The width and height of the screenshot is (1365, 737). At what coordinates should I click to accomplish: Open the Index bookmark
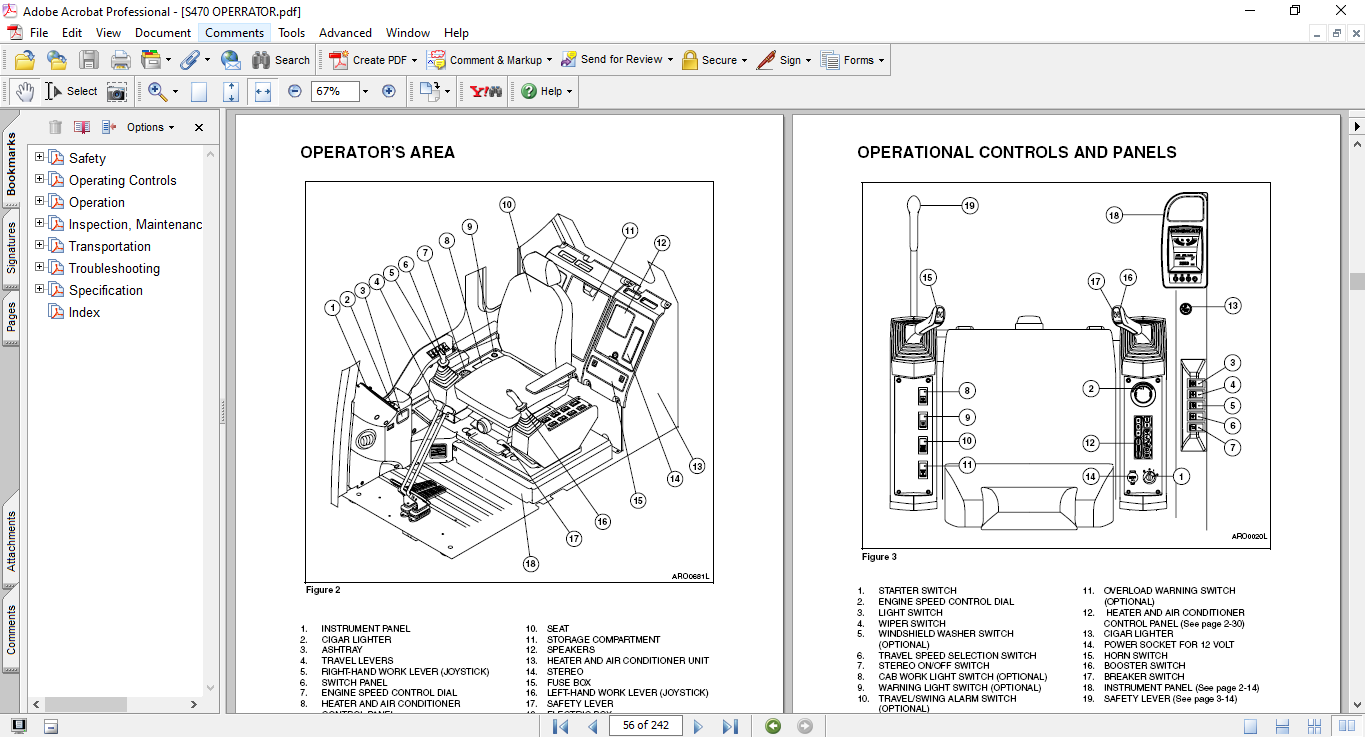pos(84,312)
